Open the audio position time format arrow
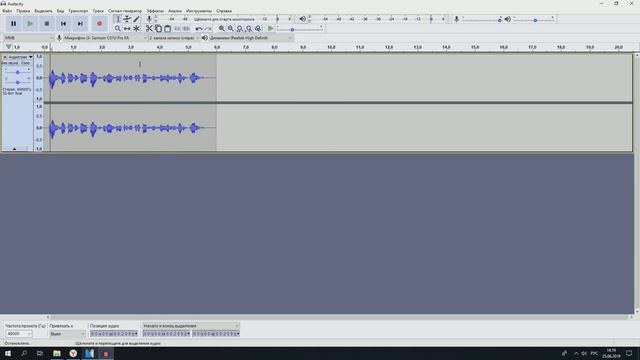 click(136, 334)
